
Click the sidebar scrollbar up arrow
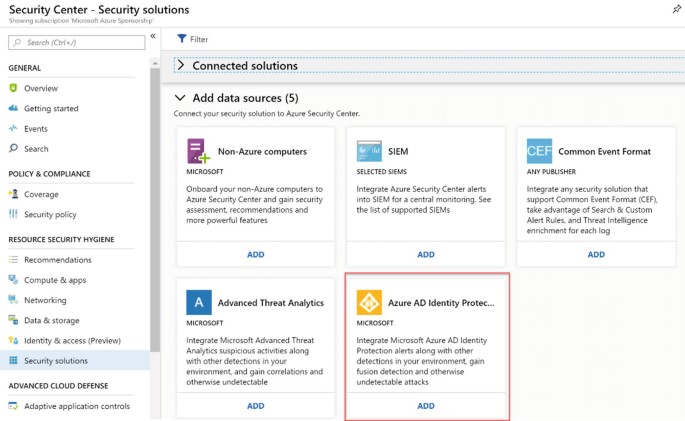point(155,63)
